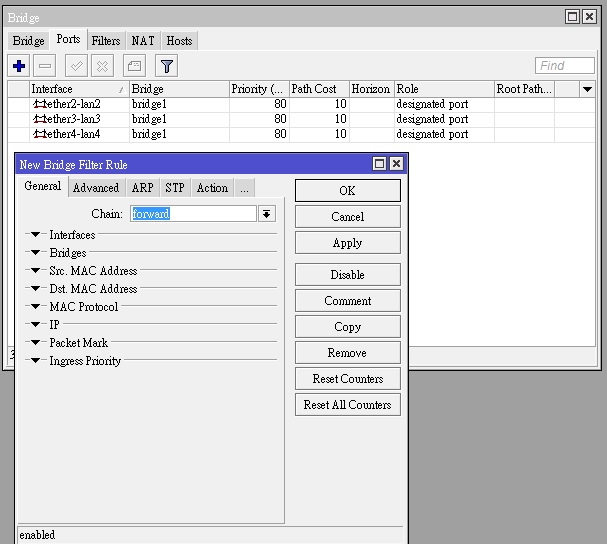
Task: Open the General tab in rule dialog
Action: coord(43,186)
